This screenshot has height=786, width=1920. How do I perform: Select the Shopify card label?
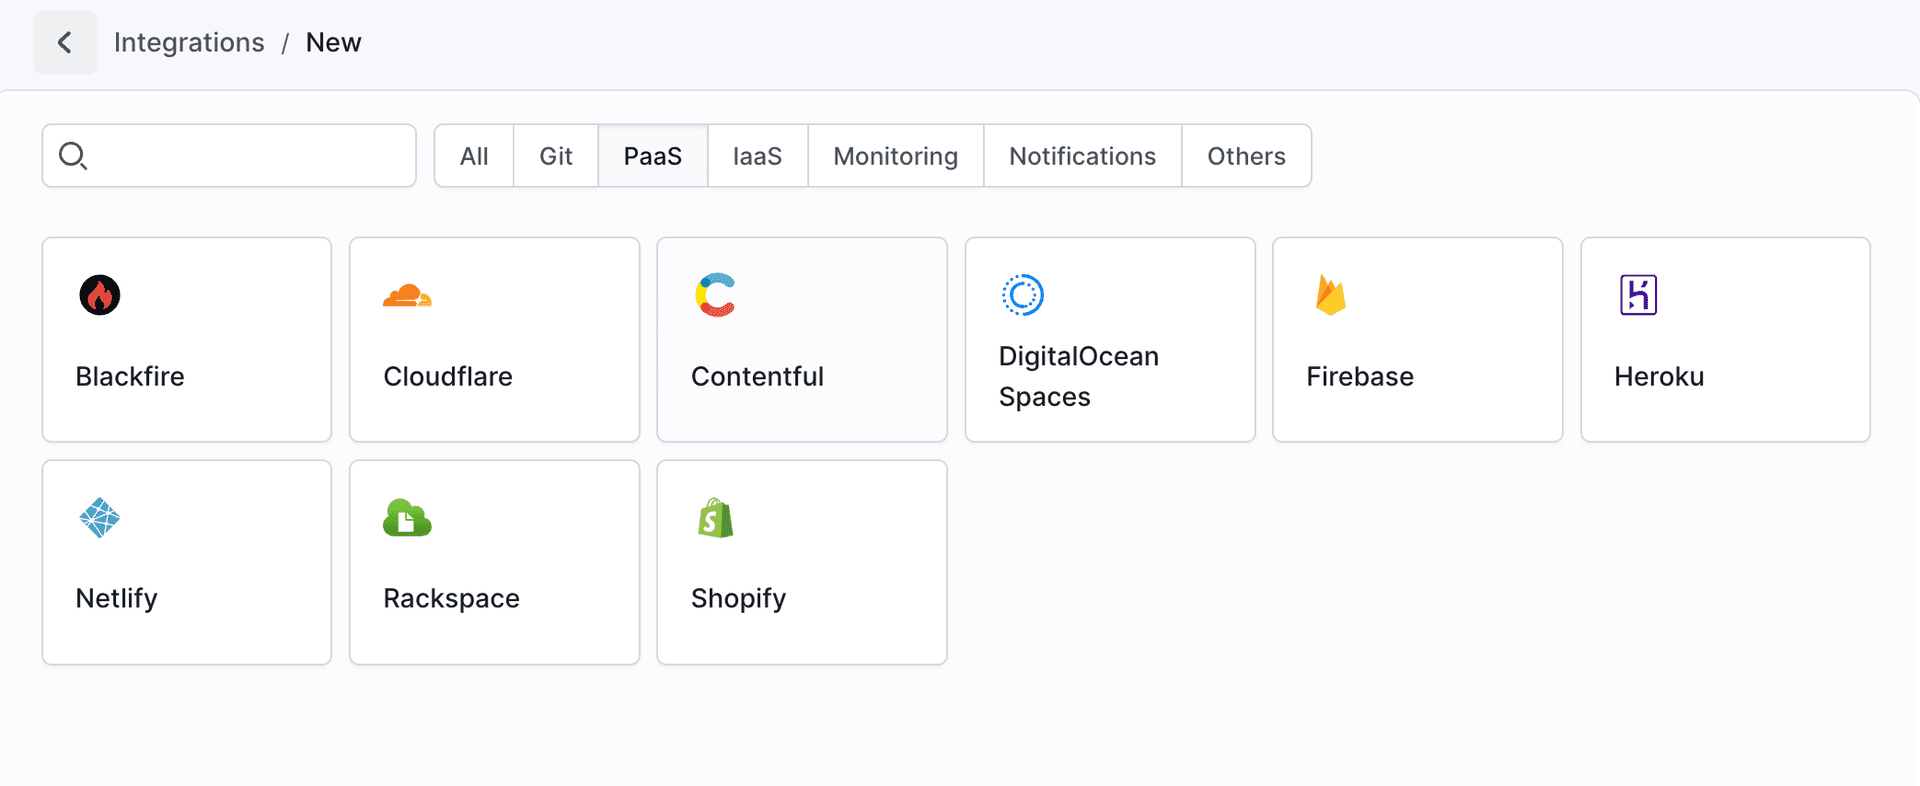(738, 598)
